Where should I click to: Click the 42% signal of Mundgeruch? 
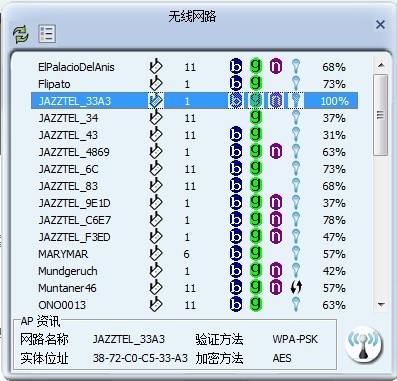[x=334, y=271]
